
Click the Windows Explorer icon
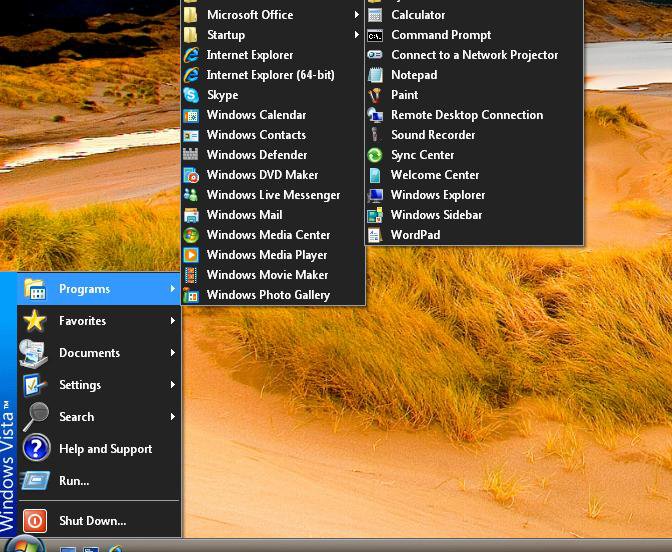point(375,195)
